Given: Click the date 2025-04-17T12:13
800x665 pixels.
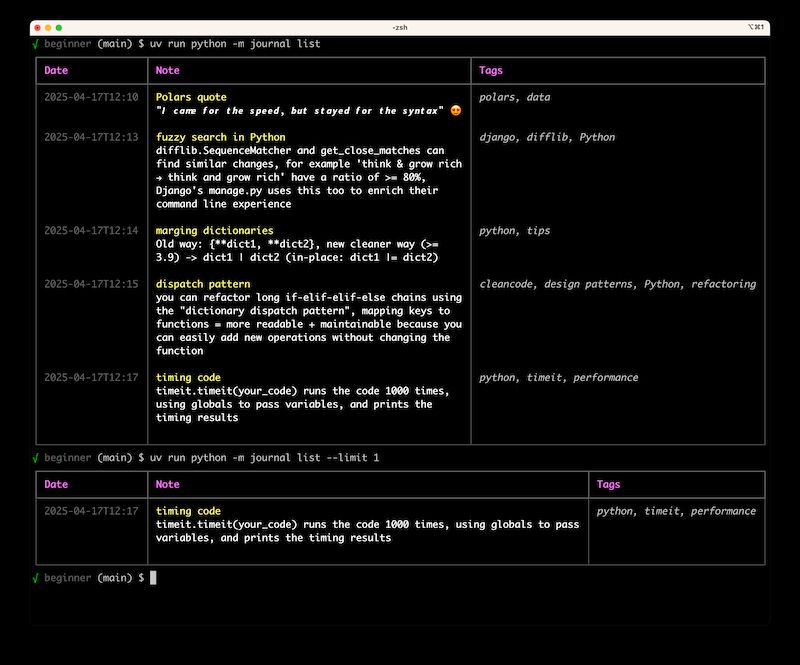Looking at the screenshot, I should [91, 137].
